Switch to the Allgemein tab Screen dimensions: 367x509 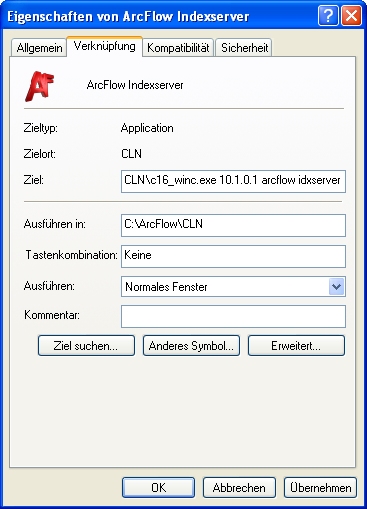(x=39, y=48)
